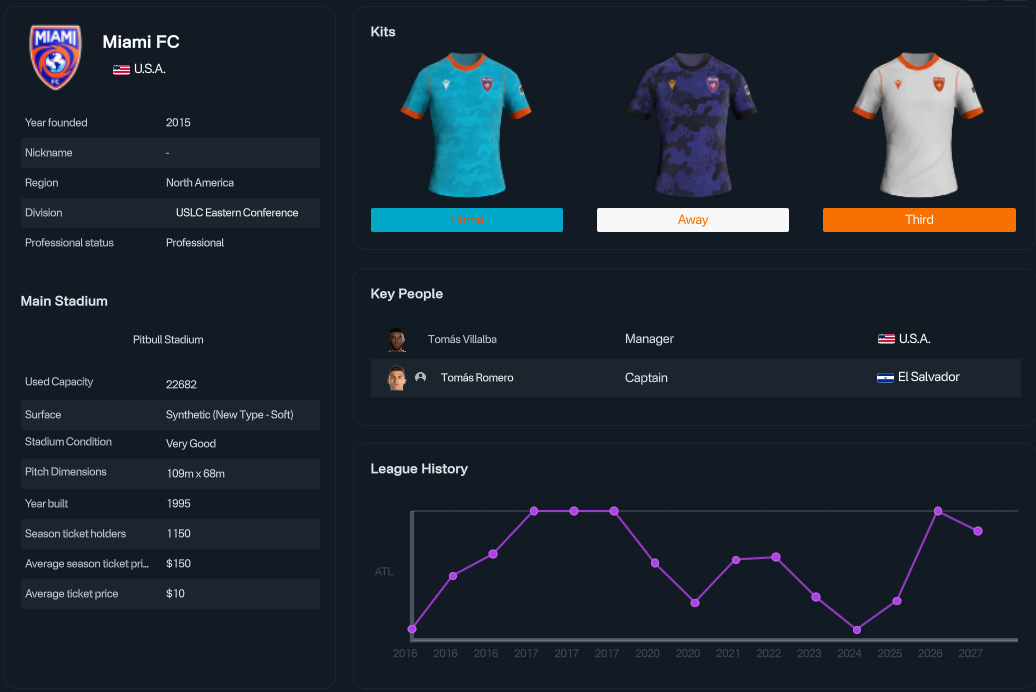Click the blue Home kit color bar

[x=466, y=220]
